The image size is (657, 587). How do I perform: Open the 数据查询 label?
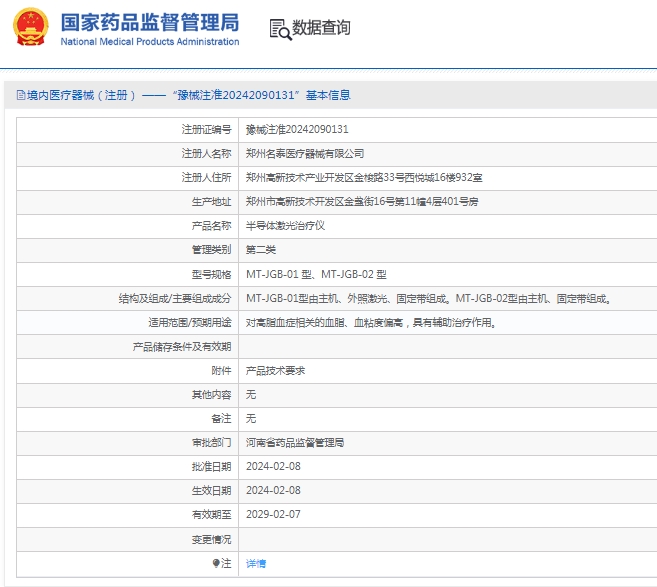pyautogui.click(x=321, y=28)
